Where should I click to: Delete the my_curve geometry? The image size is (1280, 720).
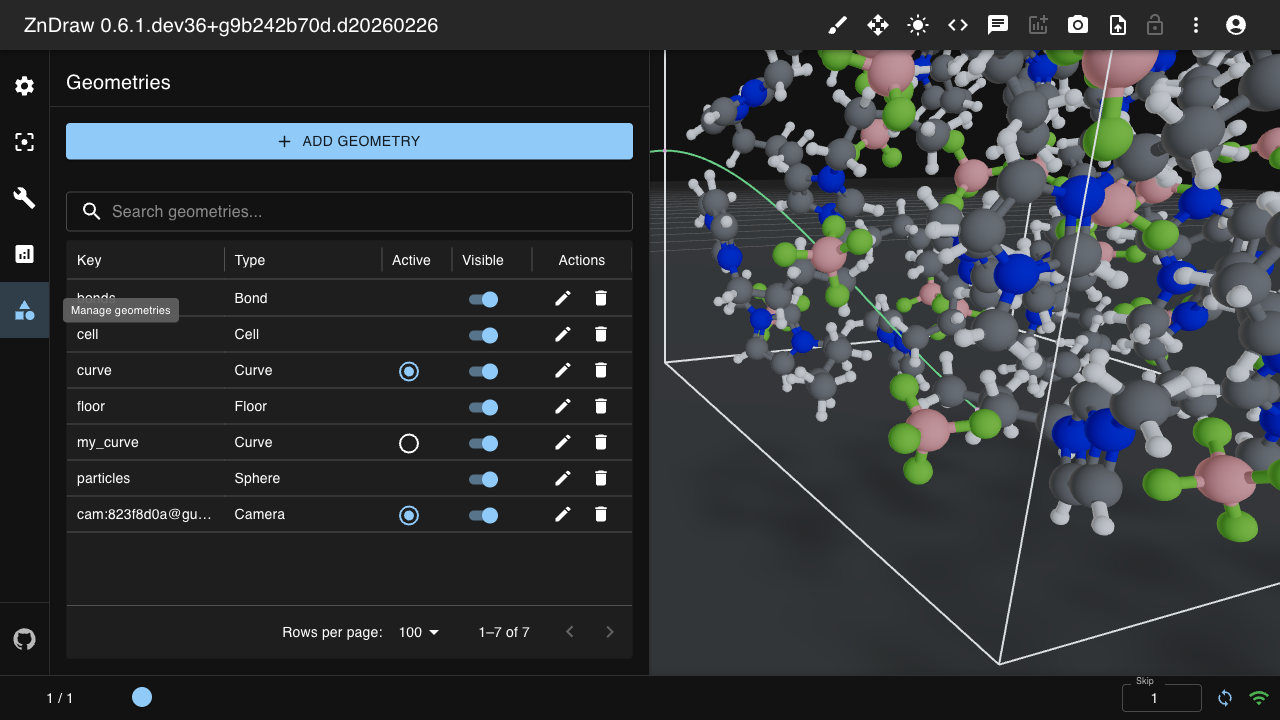pyautogui.click(x=601, y=442)
